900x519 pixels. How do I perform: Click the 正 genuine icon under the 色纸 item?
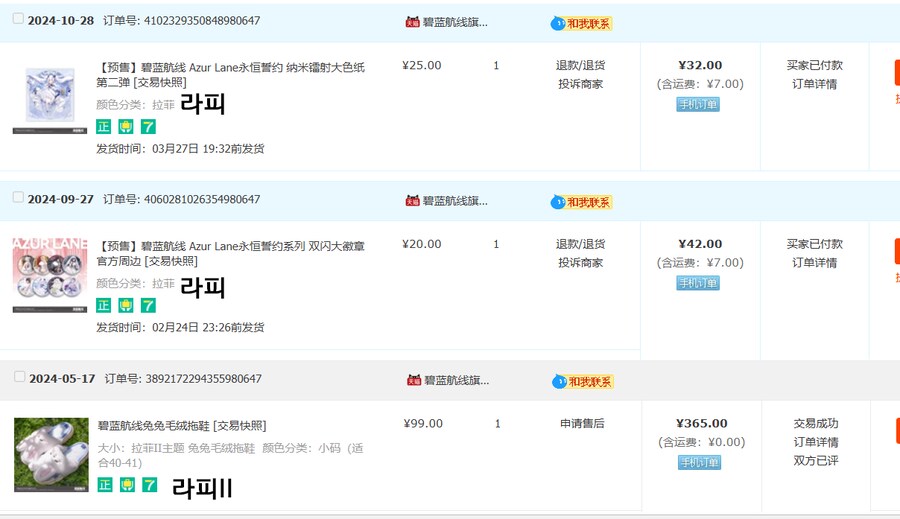[103, 126]
